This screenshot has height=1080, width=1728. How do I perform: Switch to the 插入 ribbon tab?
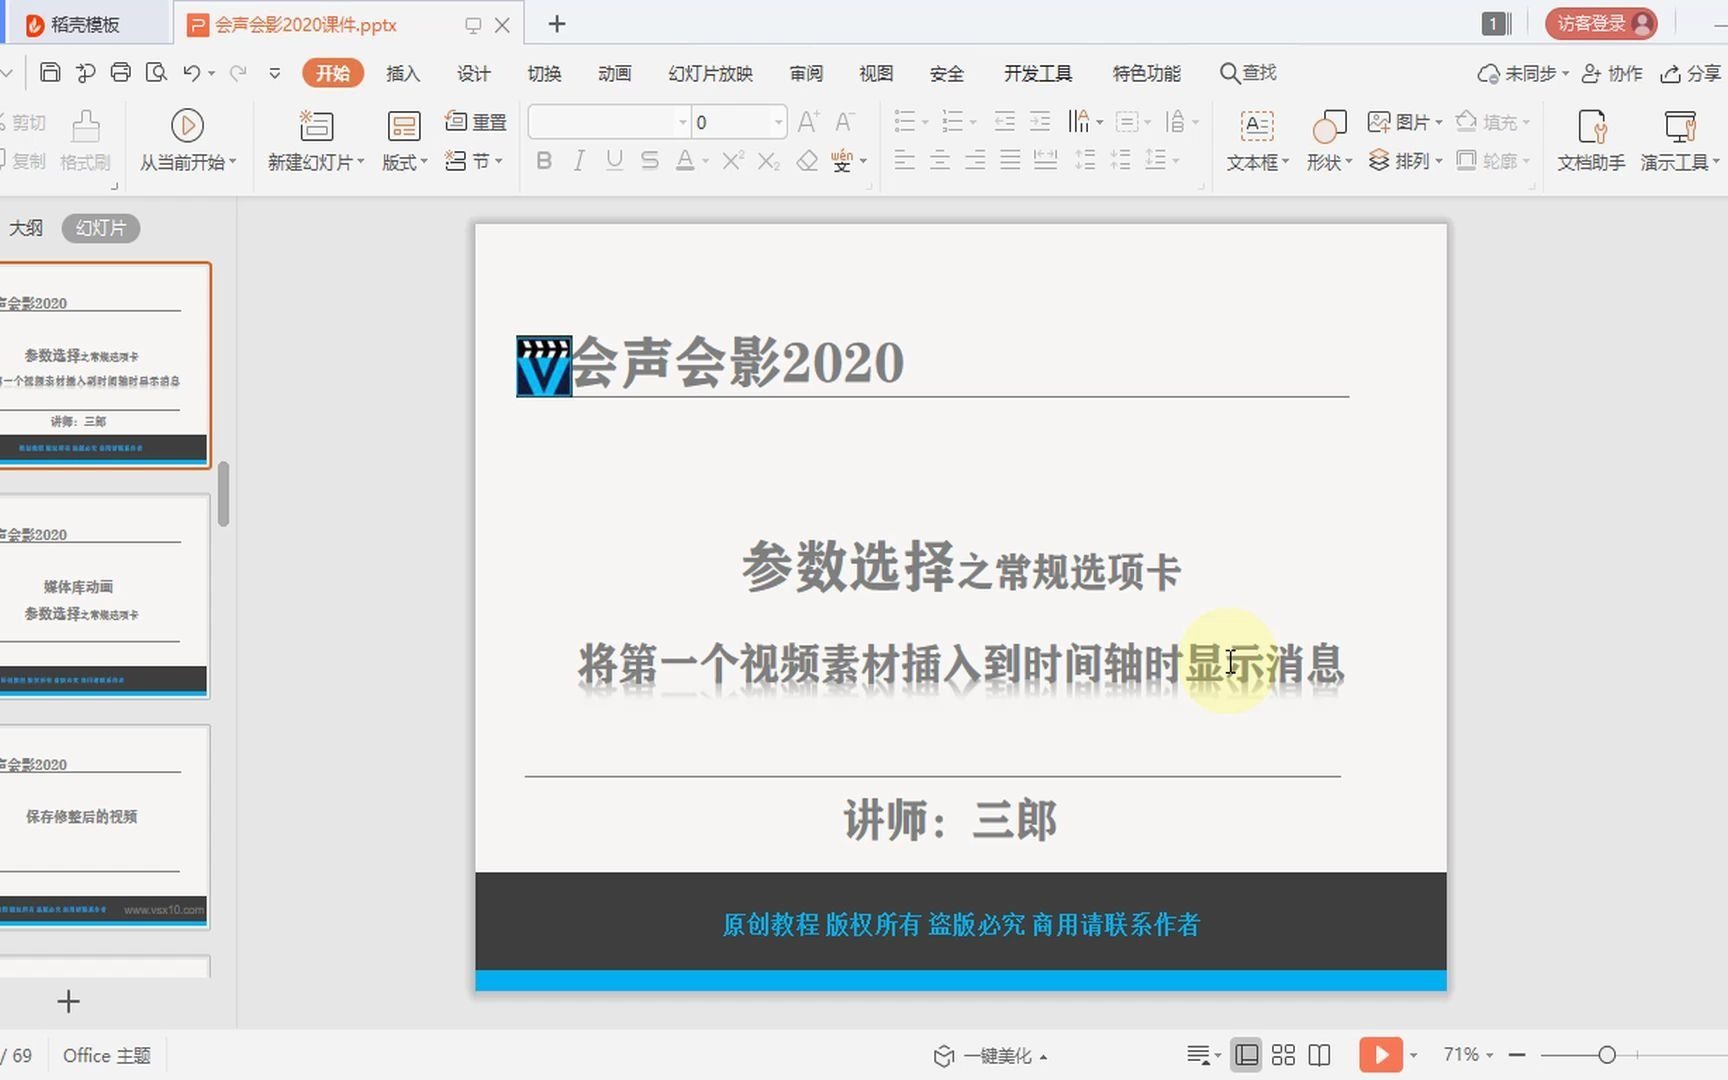pyautogui.click(x=402, y=73)
